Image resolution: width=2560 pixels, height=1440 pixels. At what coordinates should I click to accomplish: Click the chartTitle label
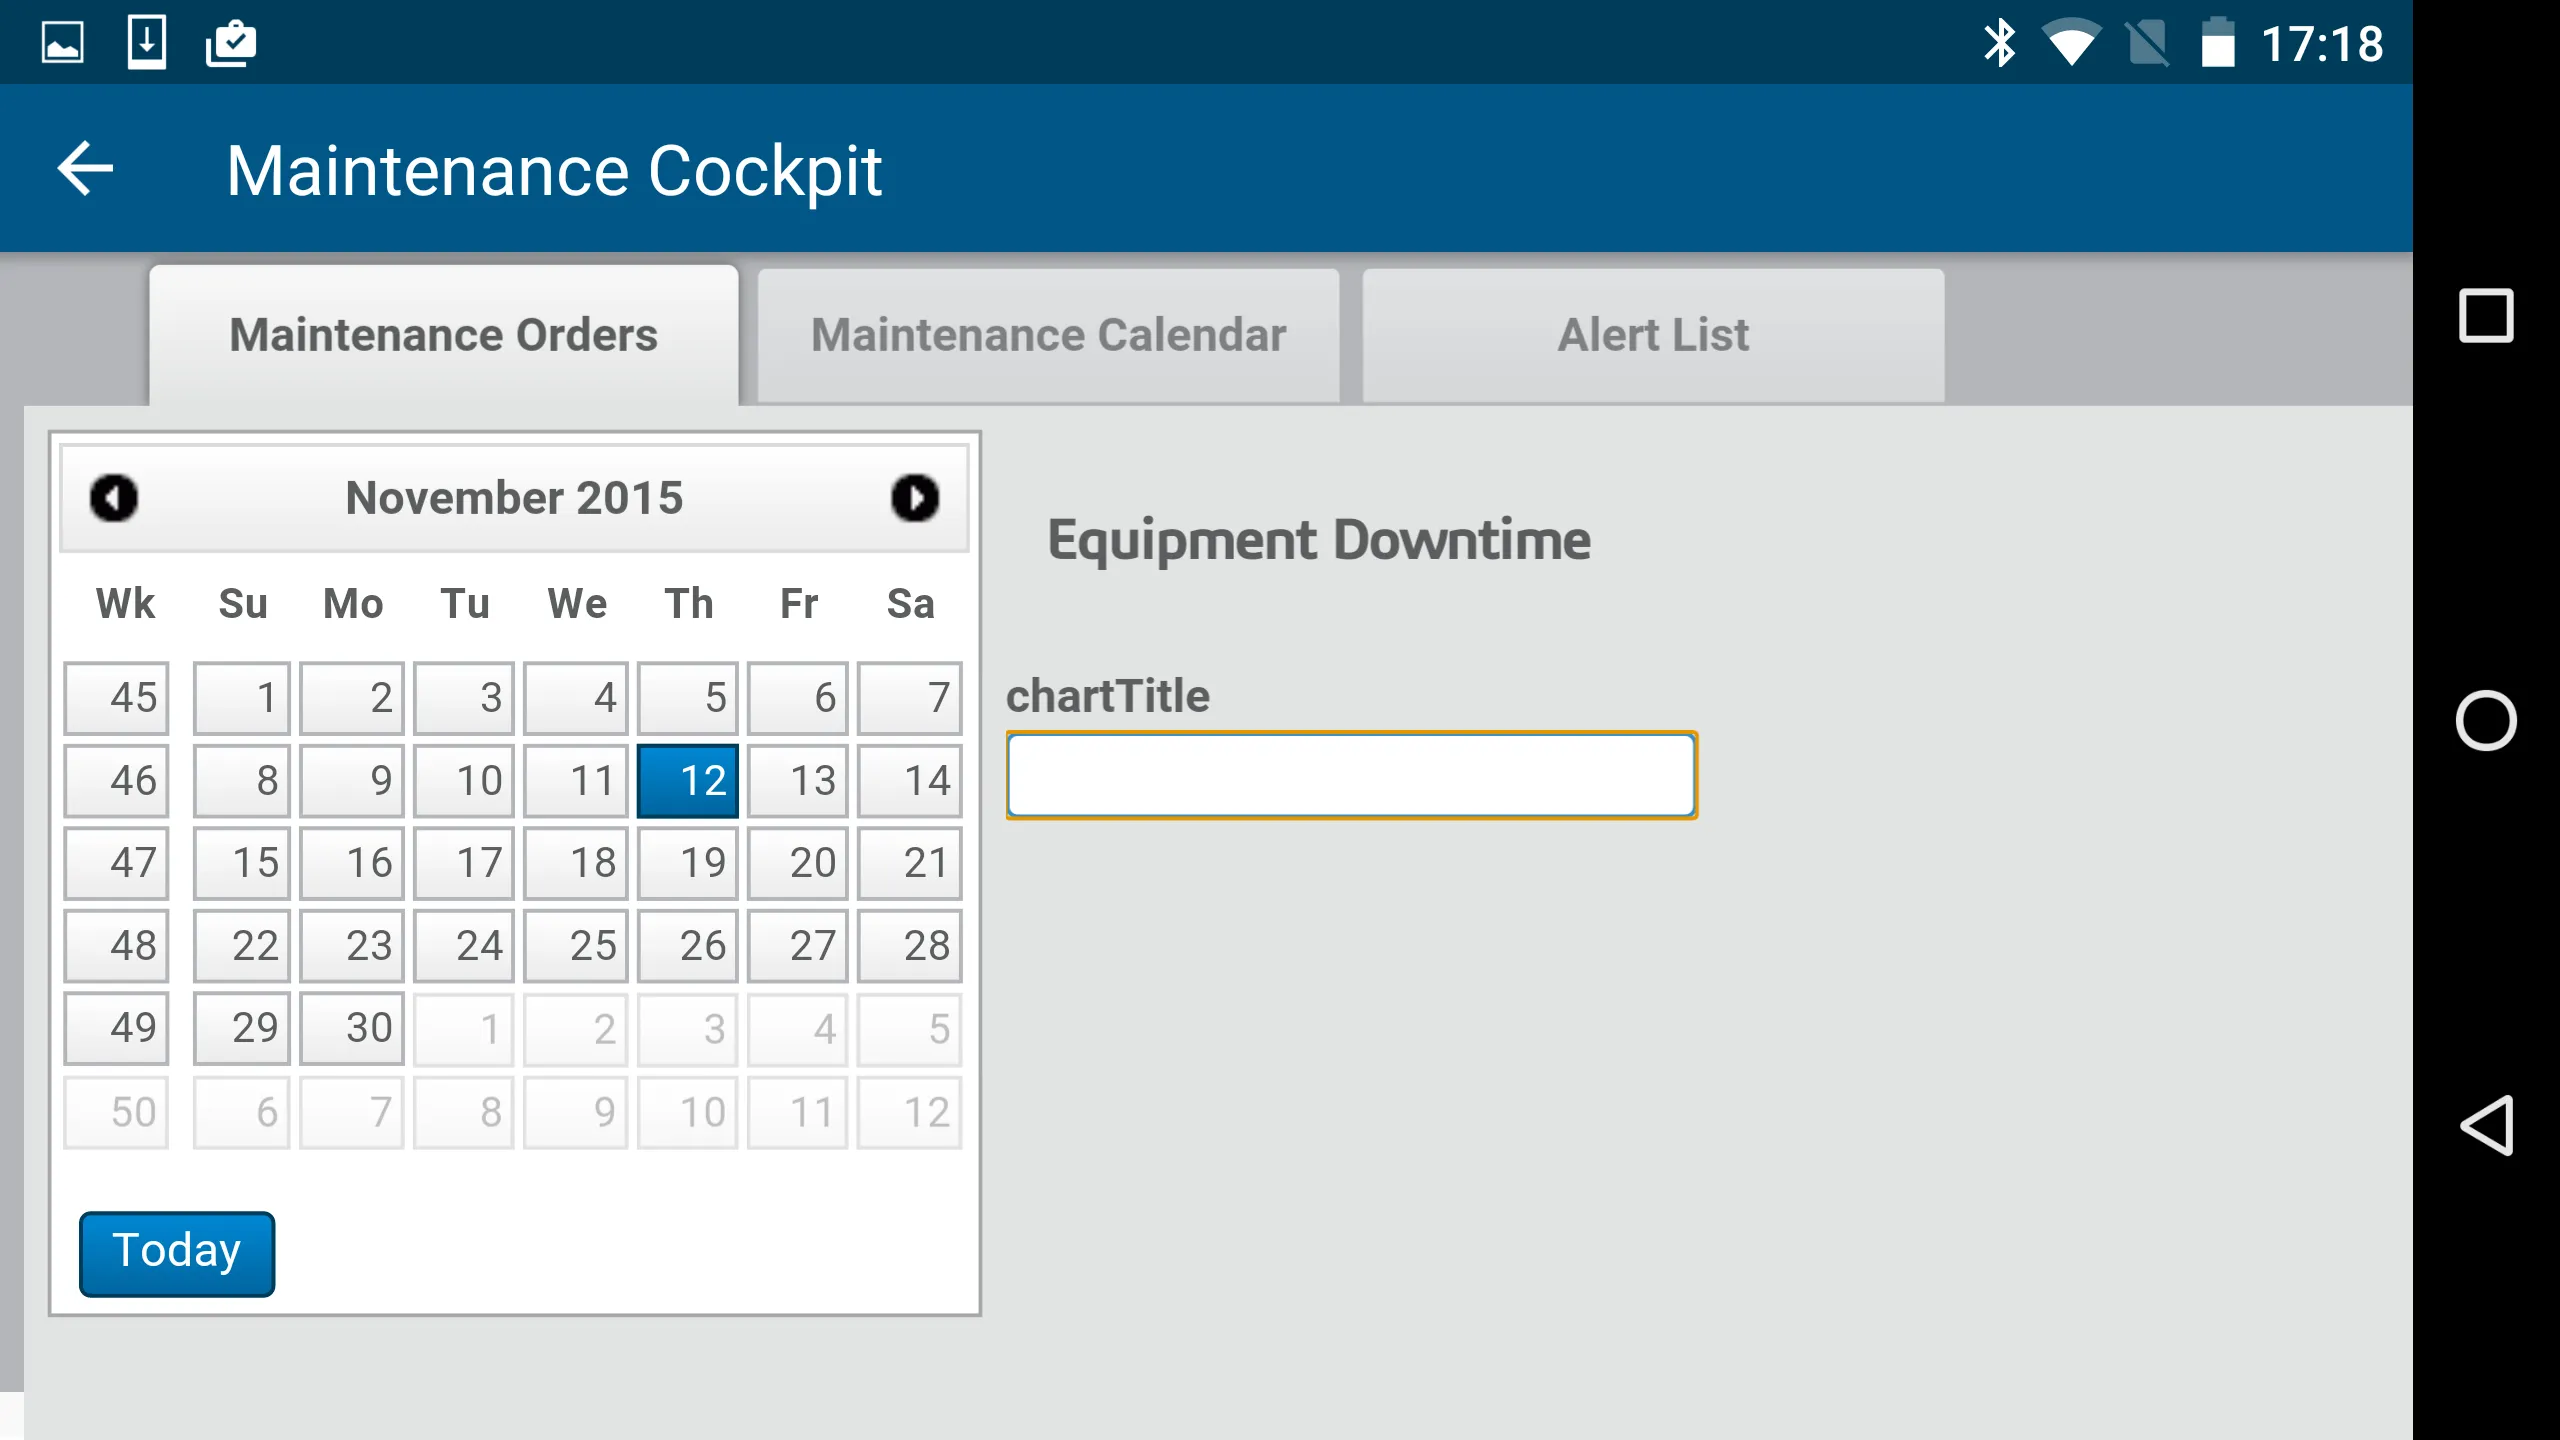1108,696
